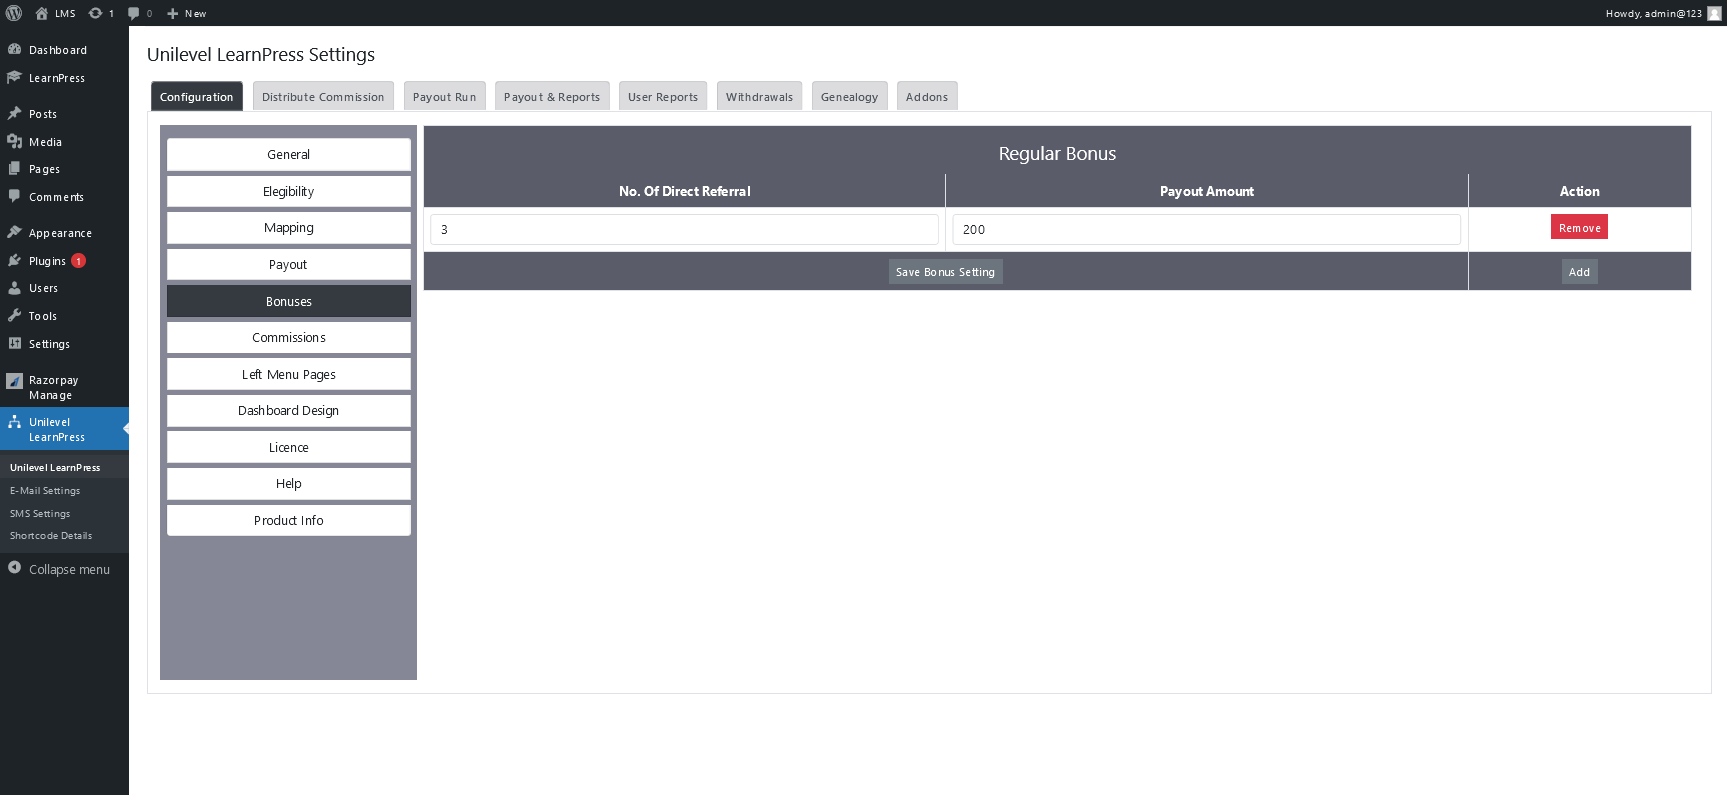
Task: Click the comments bubble icon in admin bar
Action: [x=134, y=13]
